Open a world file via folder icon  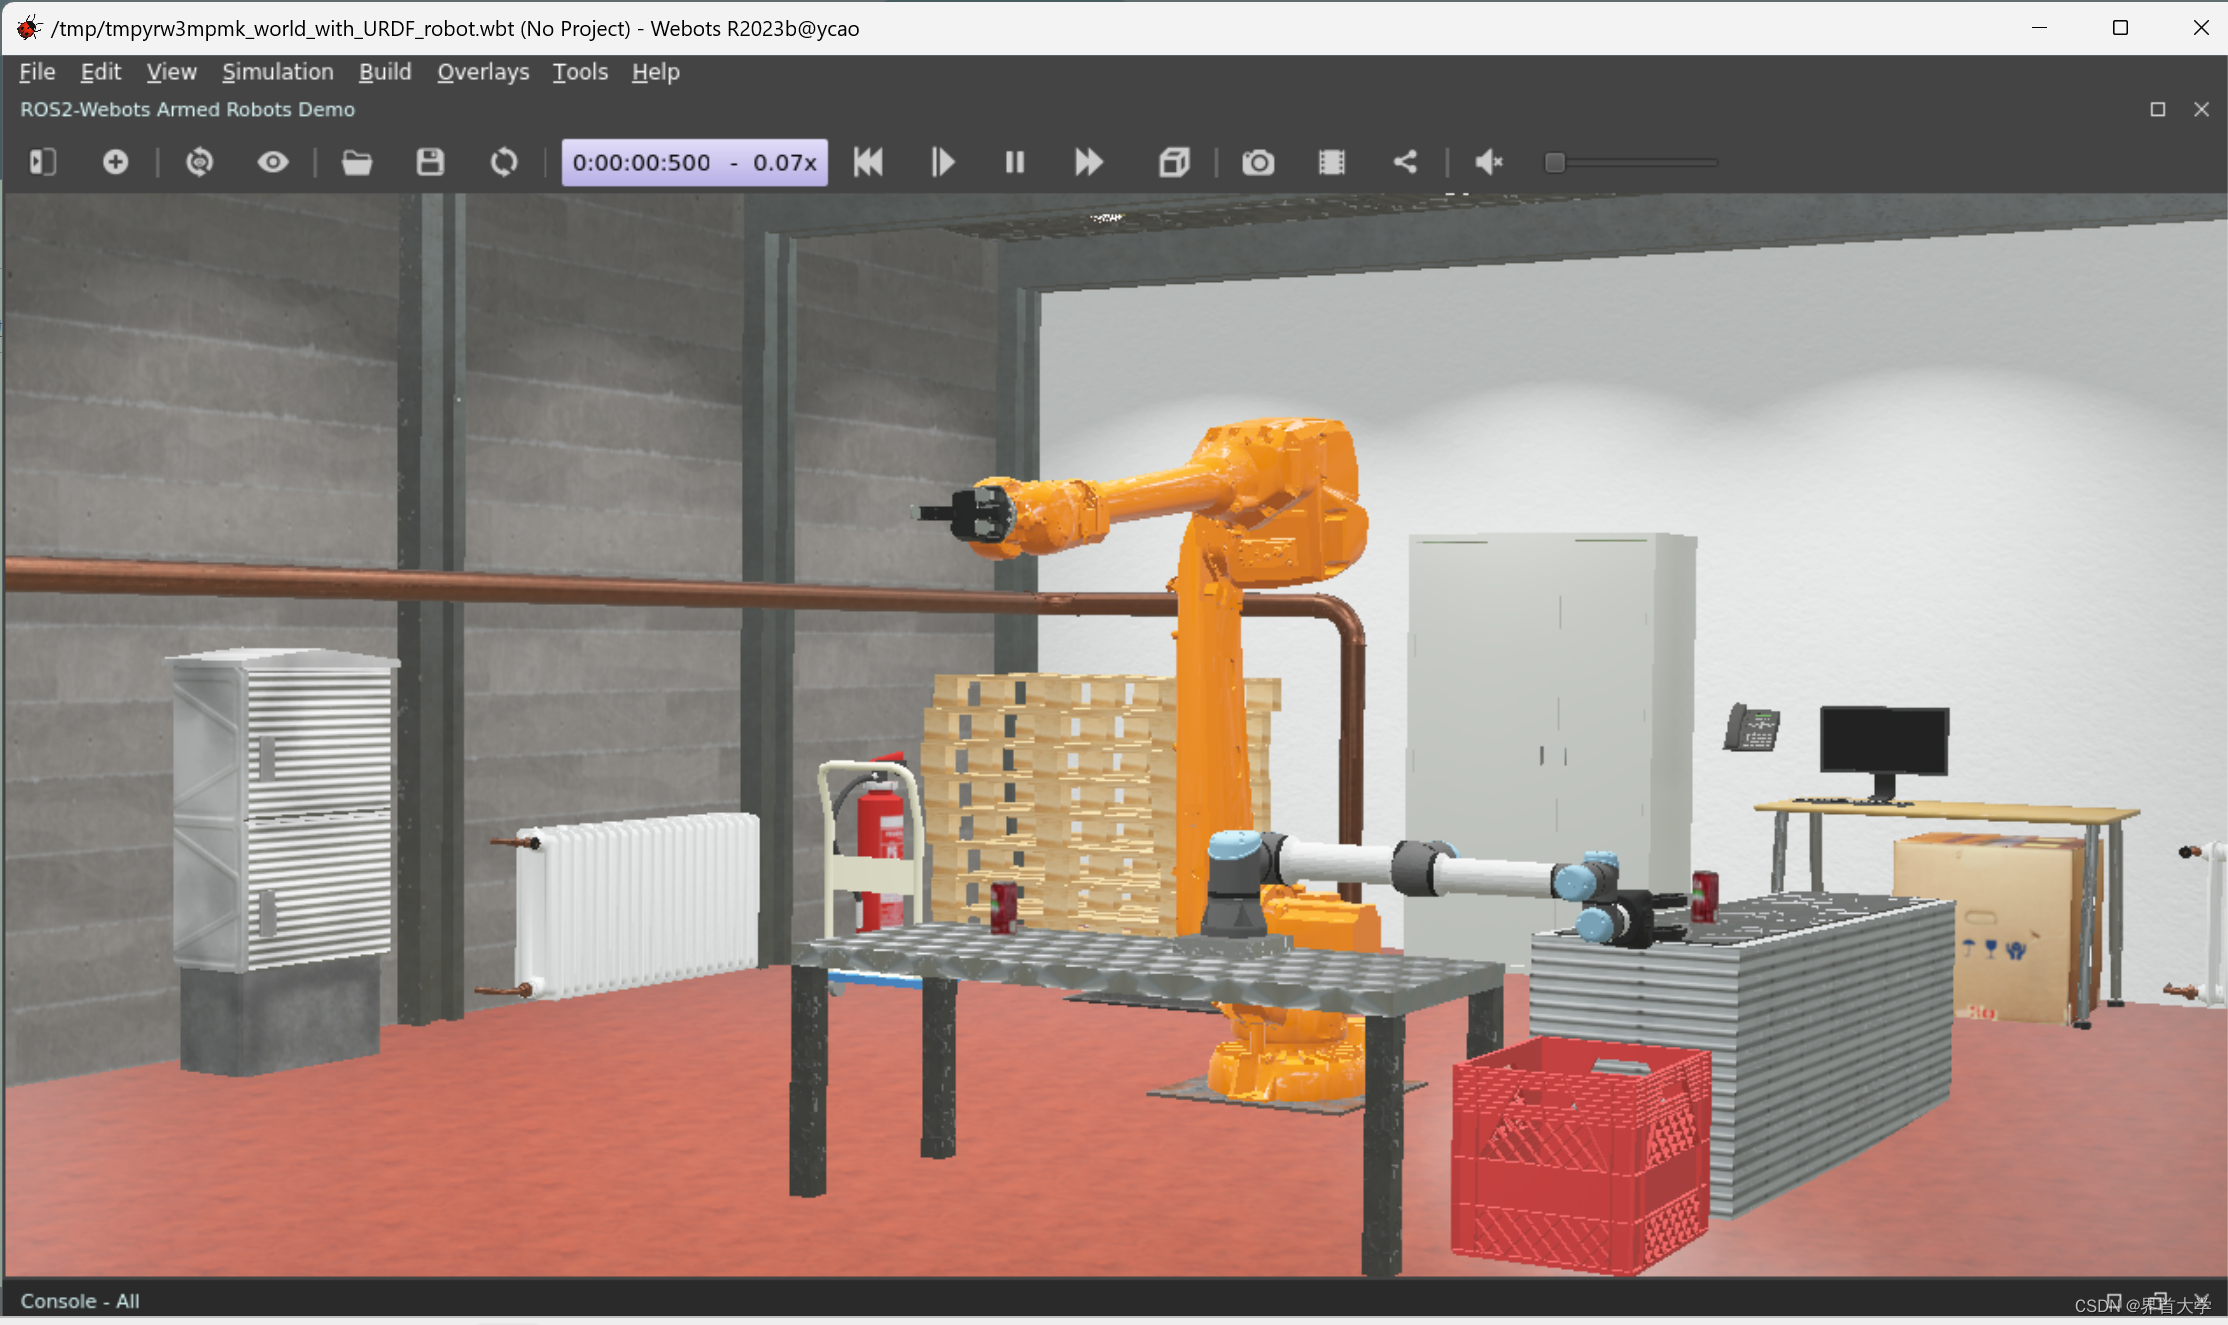point(356,162)
